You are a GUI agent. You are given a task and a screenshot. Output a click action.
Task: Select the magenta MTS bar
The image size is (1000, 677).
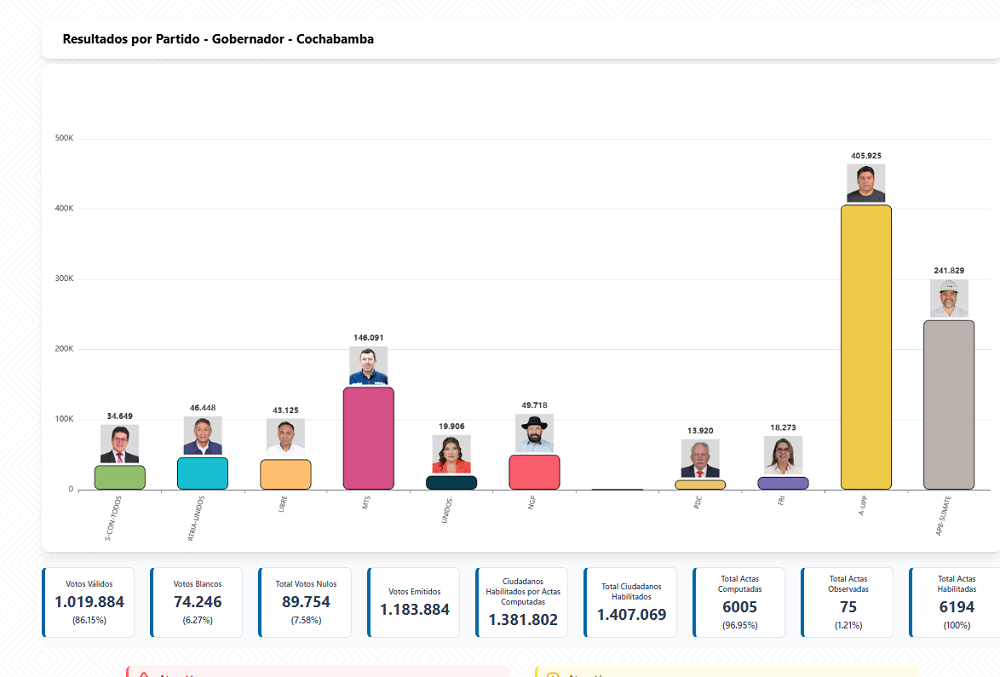[x=368, y=438]
